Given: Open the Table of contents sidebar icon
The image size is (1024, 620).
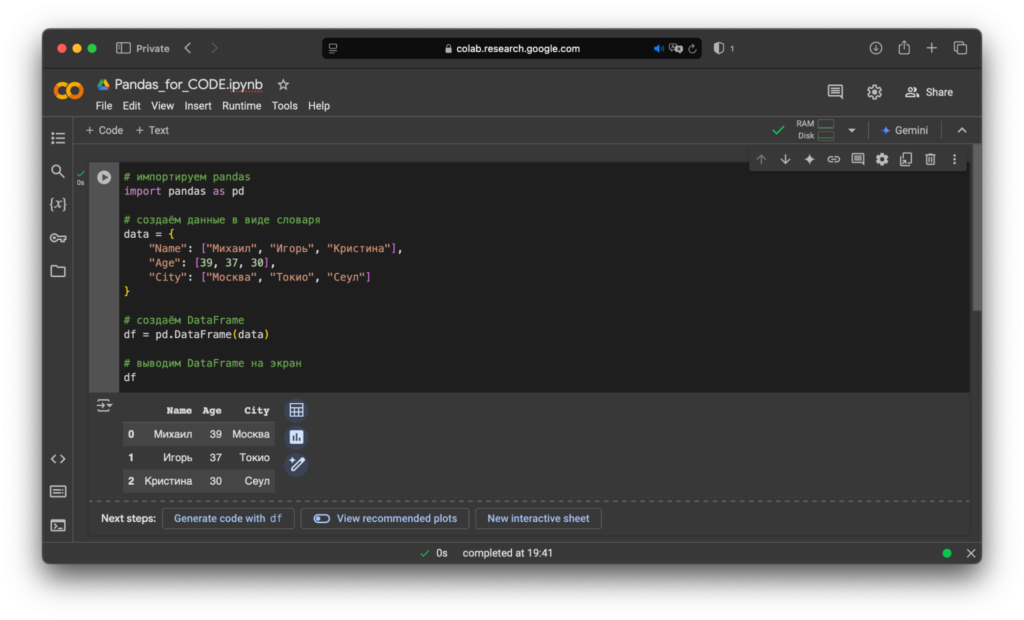Looking at the screenshot, I should coord(58,138).
